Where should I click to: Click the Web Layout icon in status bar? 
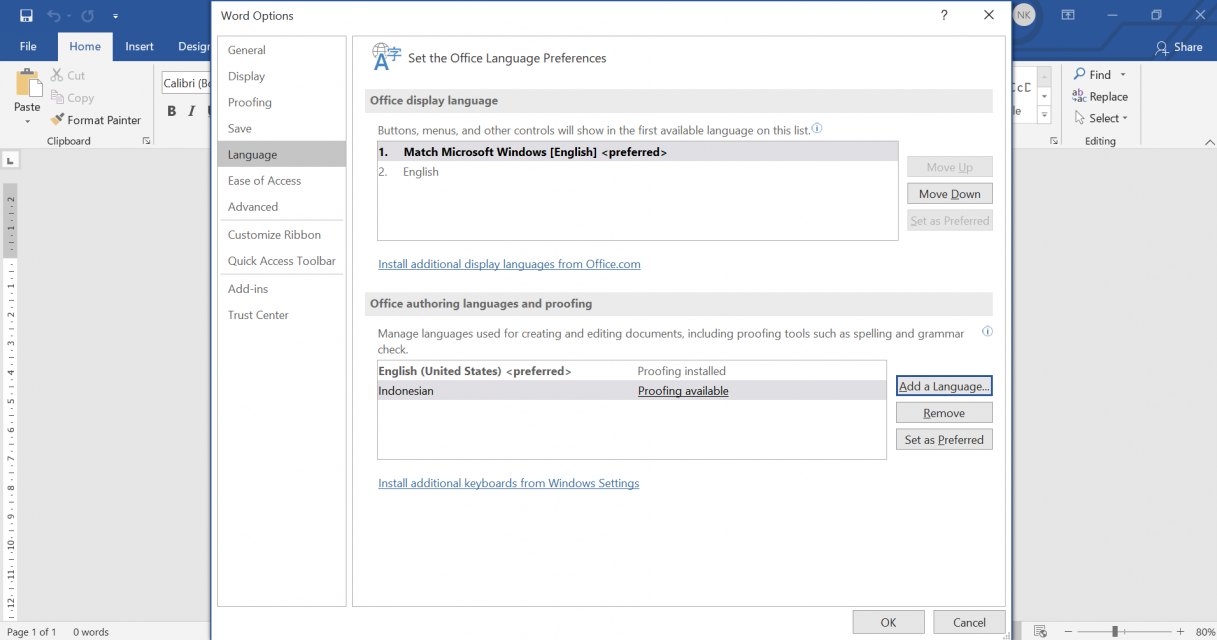coord(1041,631)
